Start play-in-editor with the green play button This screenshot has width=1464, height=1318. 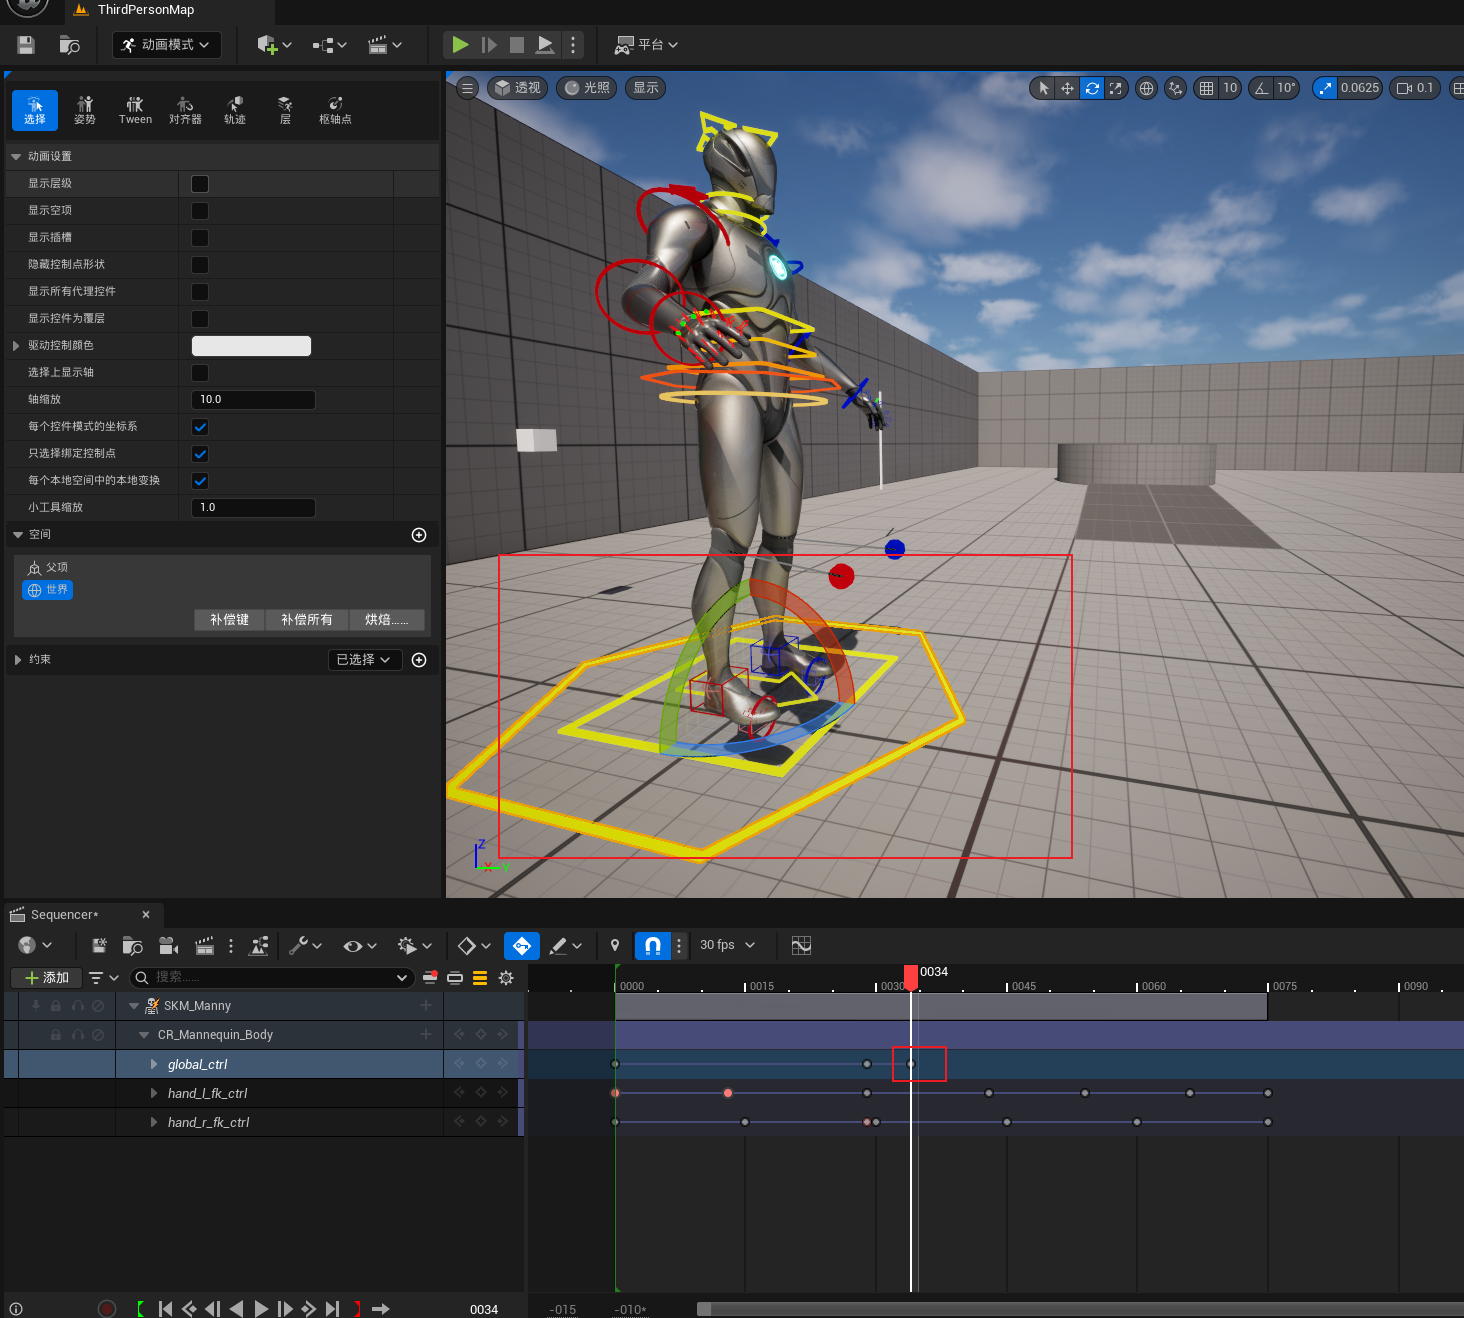(x=460, y=45)
